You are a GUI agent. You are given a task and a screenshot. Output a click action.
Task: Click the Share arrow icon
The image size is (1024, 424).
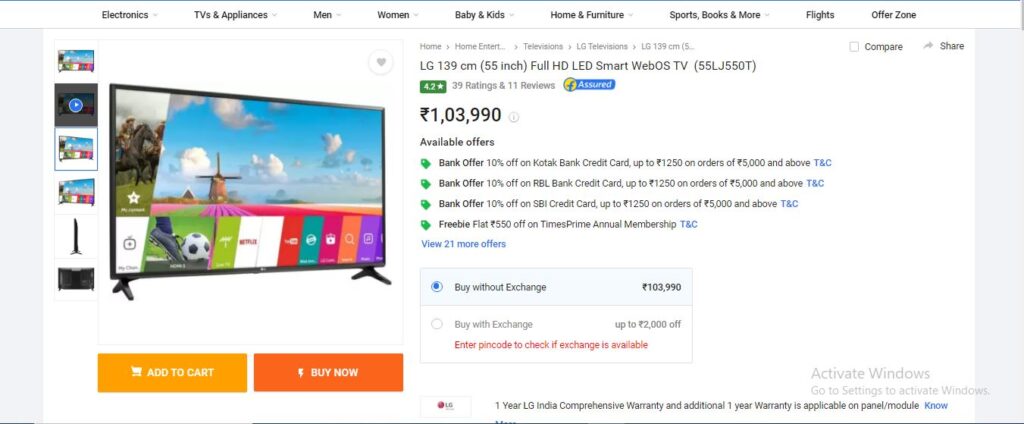click(x=928, y=46)
